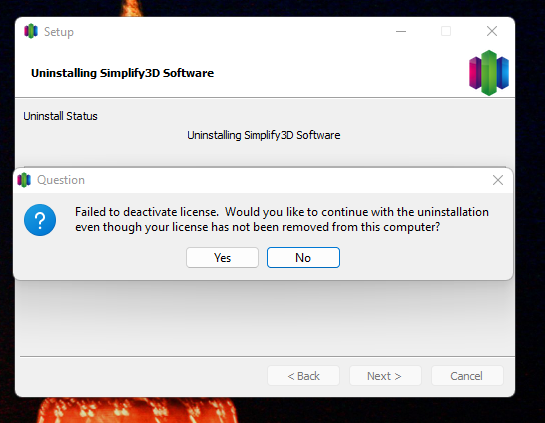This screenshot has width=545, height=423.
Task: Click Yes to continue uninstallation
Action: (x=222, y=258)
